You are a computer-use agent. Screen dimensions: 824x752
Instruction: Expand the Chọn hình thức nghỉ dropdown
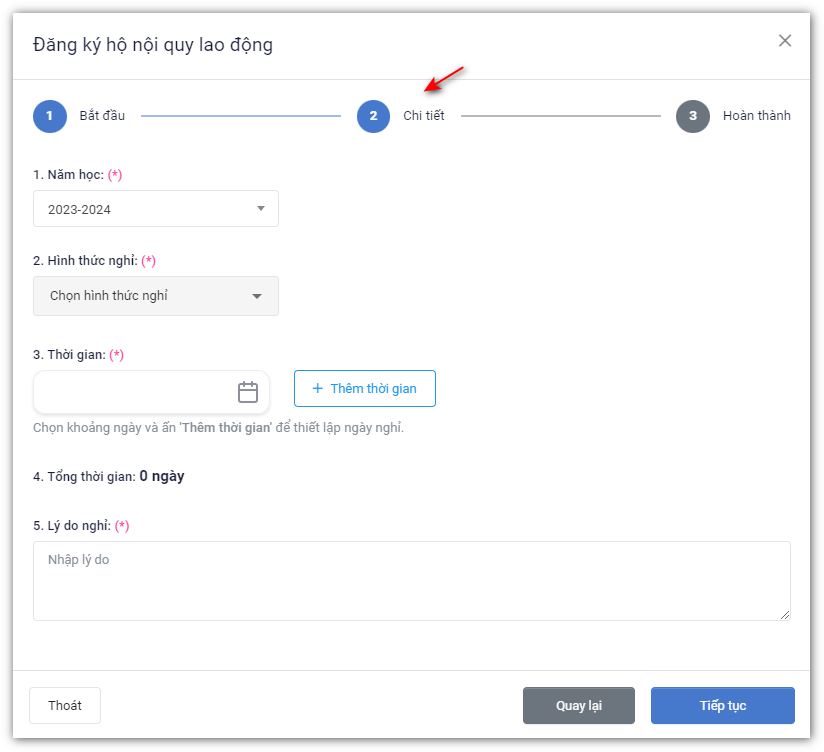[155, 296]
